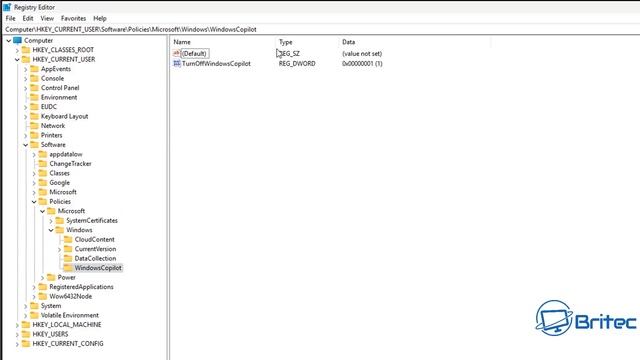Click the Keyboard Layout folder icon

35,116
